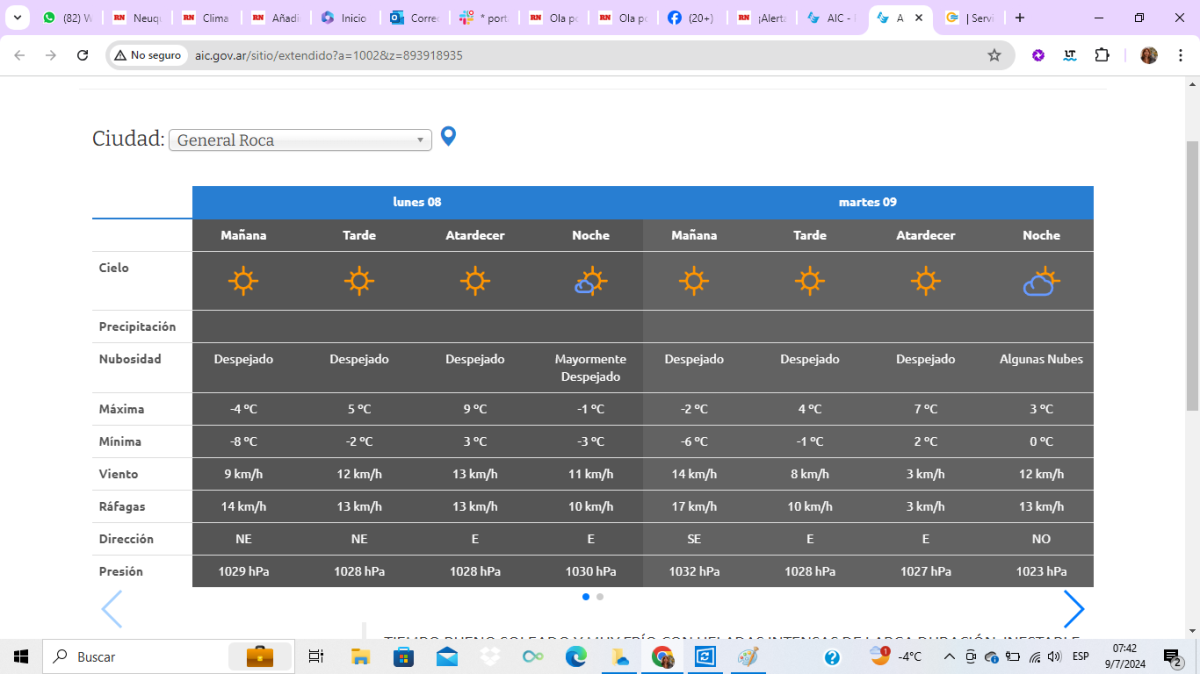
Task: Click the 1032 hPa pressure value
Action: pyautogui.click(x=694, y=571)
